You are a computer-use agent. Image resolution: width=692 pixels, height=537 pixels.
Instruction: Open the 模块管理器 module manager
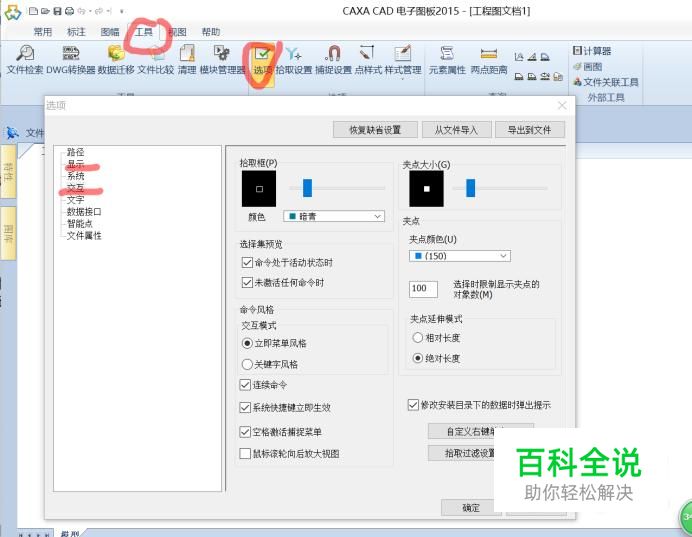222,60
